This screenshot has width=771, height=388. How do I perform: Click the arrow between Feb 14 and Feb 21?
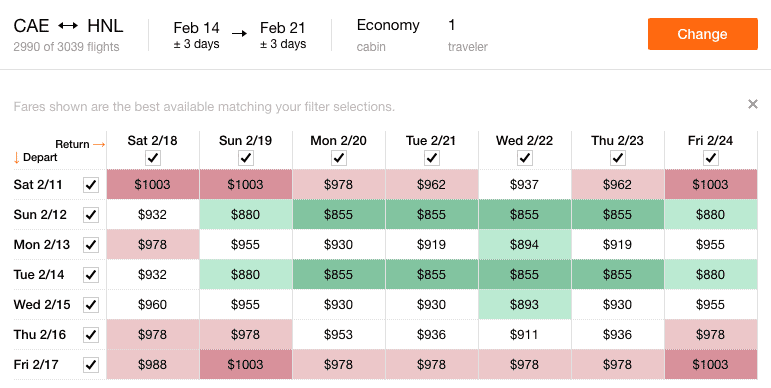tap(239, 33)
